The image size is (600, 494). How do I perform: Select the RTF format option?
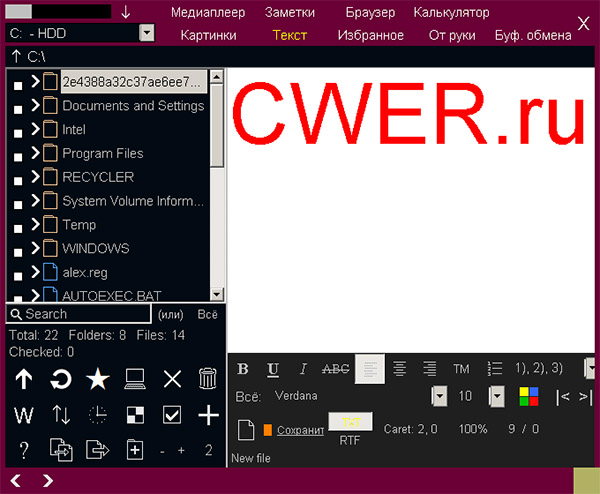pos(350,440)
